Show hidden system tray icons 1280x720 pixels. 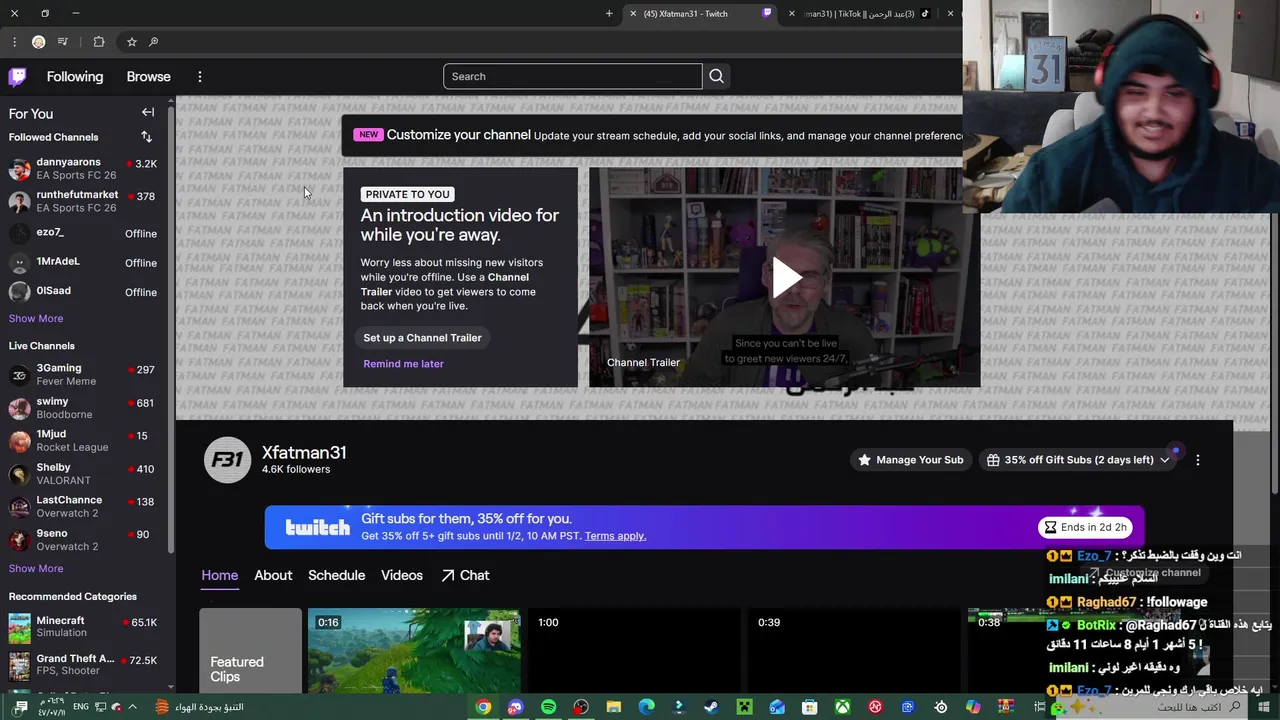[x=132, y=707]
